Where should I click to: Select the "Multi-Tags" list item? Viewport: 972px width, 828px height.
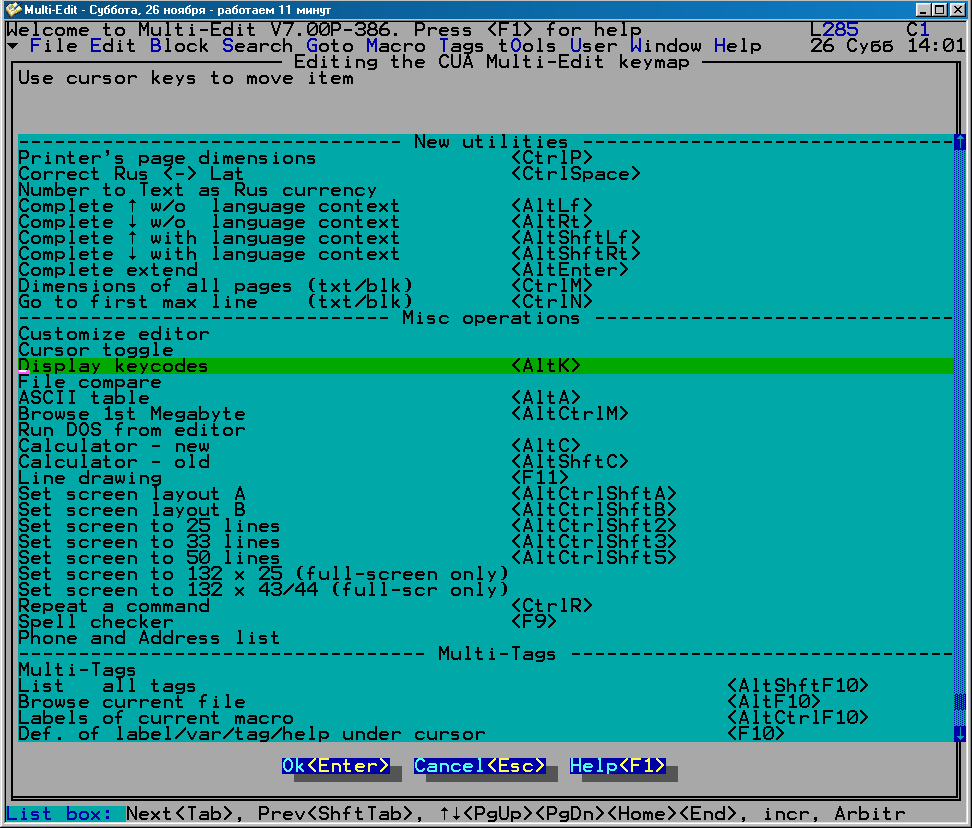(x=485, y=671)
